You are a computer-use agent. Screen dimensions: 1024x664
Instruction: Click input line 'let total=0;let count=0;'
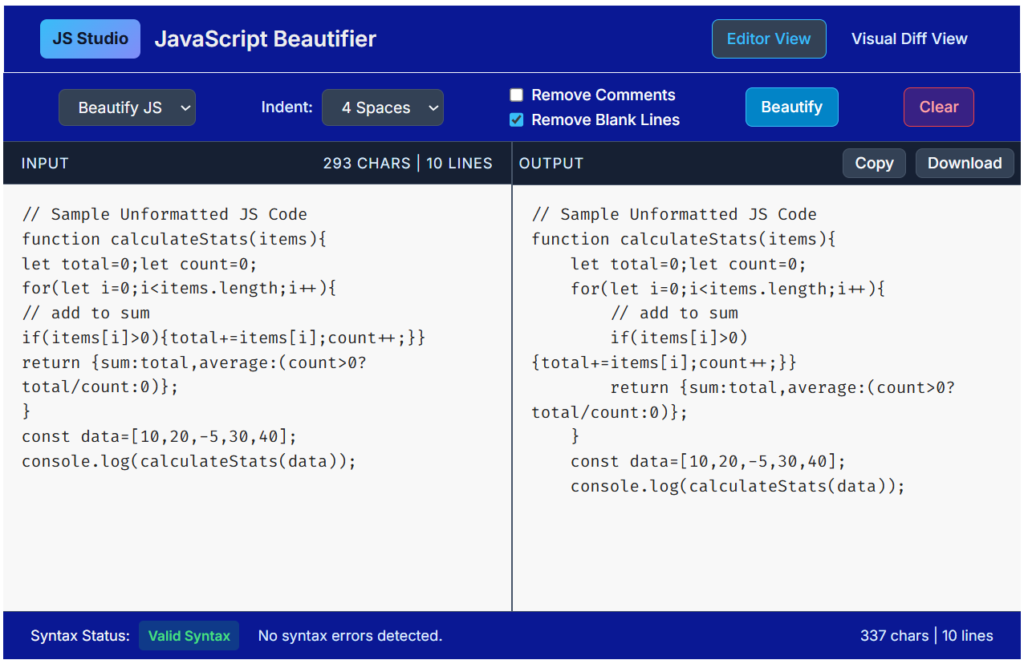(140, 264)
